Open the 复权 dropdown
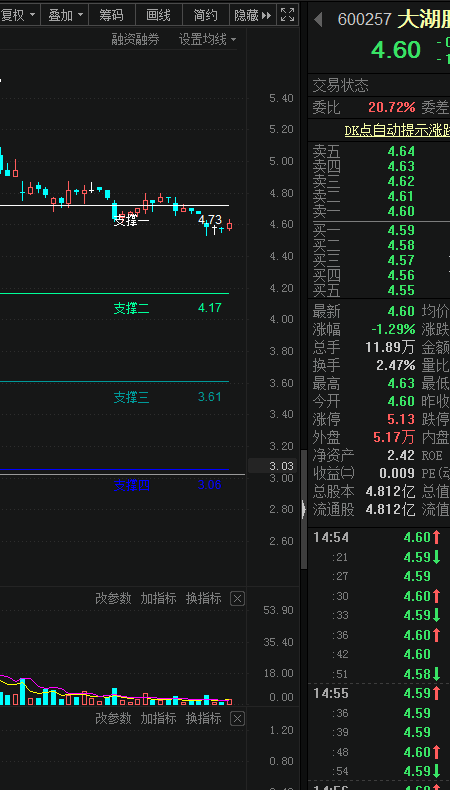The height and width of the screenshot is (790, 450). coord(19,15)
